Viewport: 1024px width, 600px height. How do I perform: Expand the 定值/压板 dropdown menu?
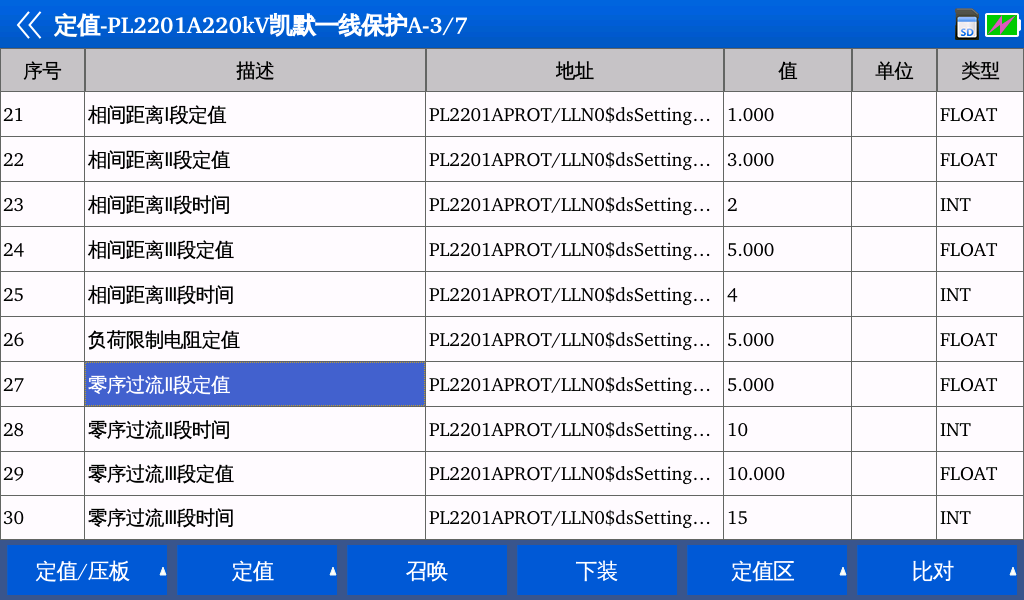point(87,571)
